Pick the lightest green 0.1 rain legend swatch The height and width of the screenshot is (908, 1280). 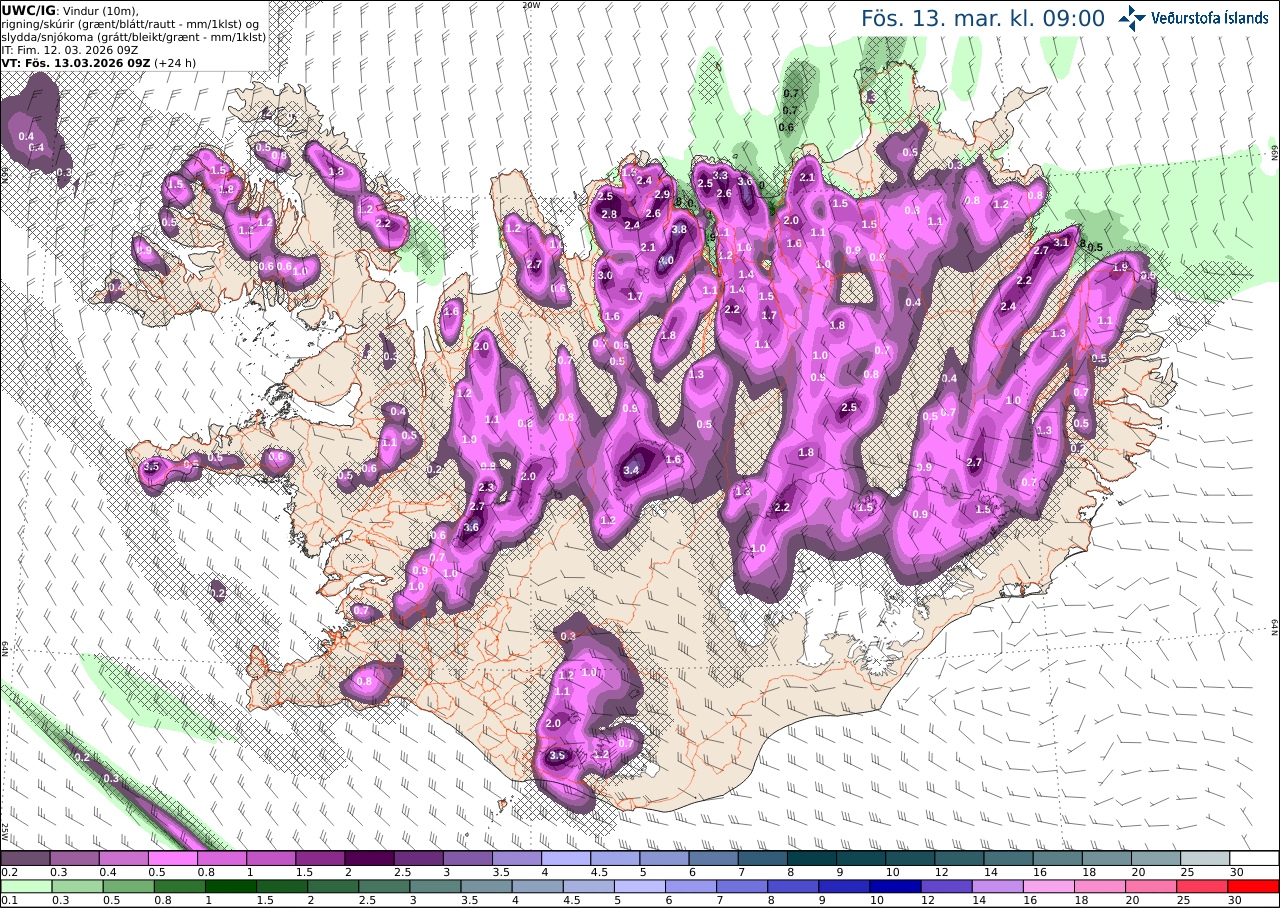coord(25,886)
